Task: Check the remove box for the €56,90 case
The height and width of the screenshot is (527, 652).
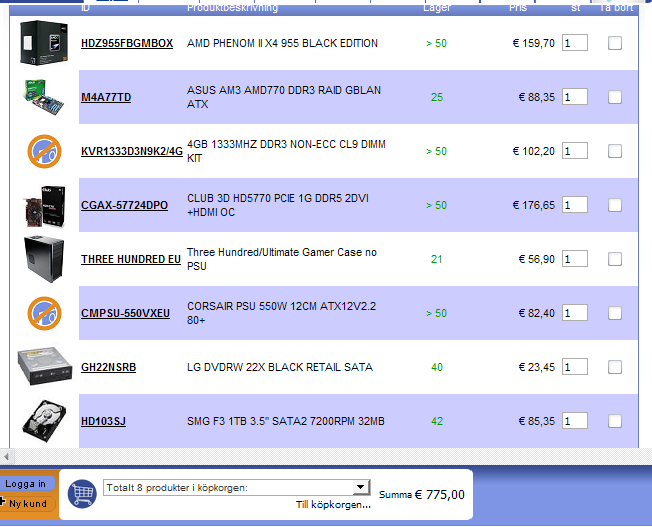Action: click(615, 259)
